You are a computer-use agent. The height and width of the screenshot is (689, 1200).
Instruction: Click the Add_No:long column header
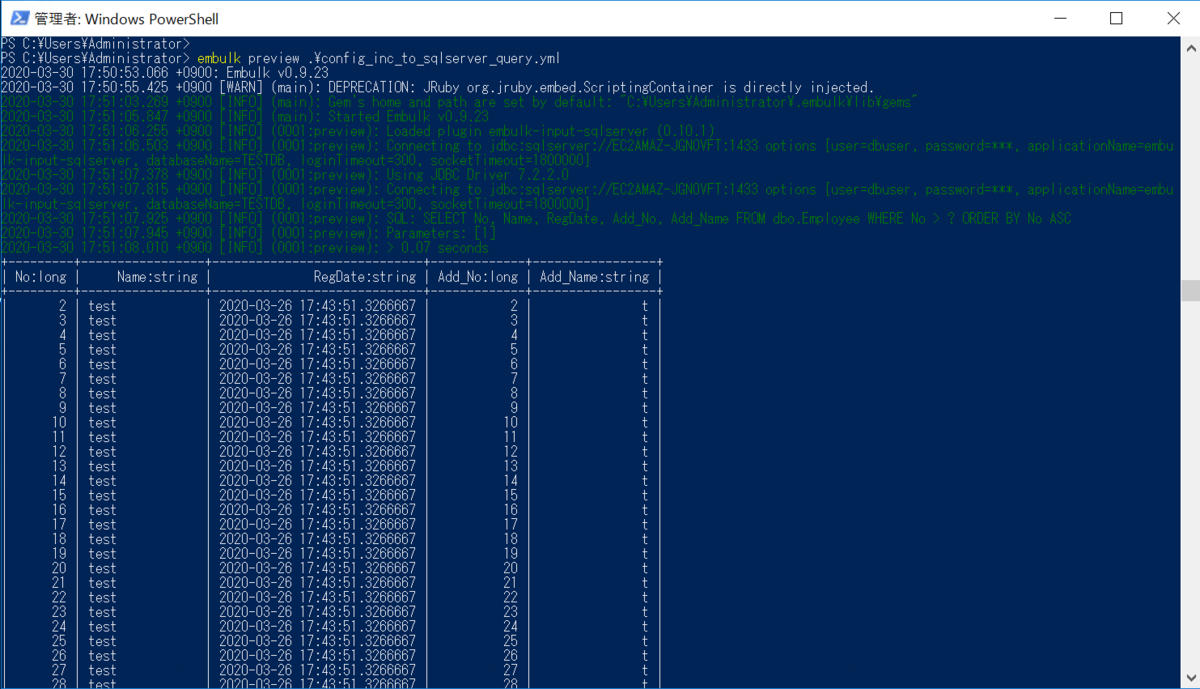[478, 276]
